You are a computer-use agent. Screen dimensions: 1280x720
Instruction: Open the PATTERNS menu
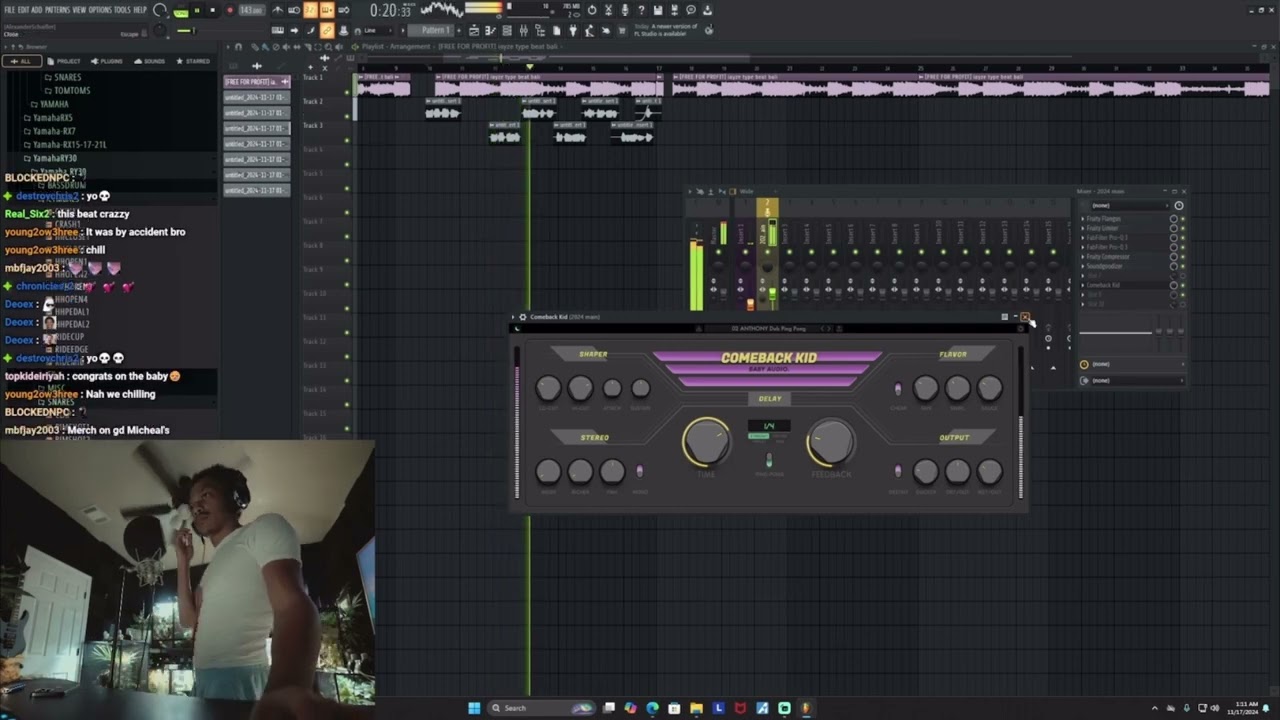point(57,10)
